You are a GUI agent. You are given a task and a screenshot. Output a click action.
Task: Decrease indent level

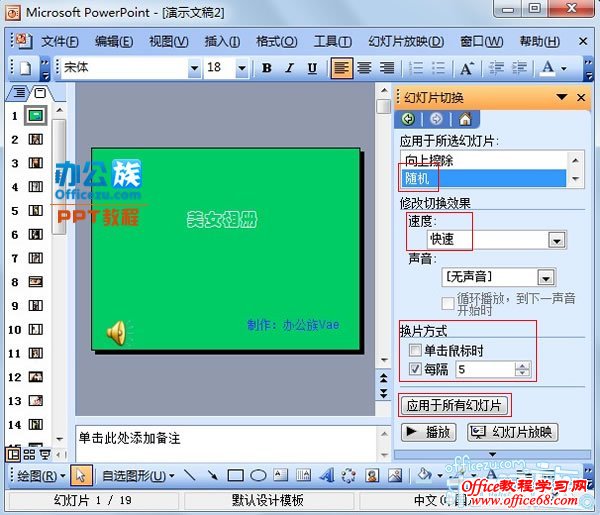click(x=496, y=68)
